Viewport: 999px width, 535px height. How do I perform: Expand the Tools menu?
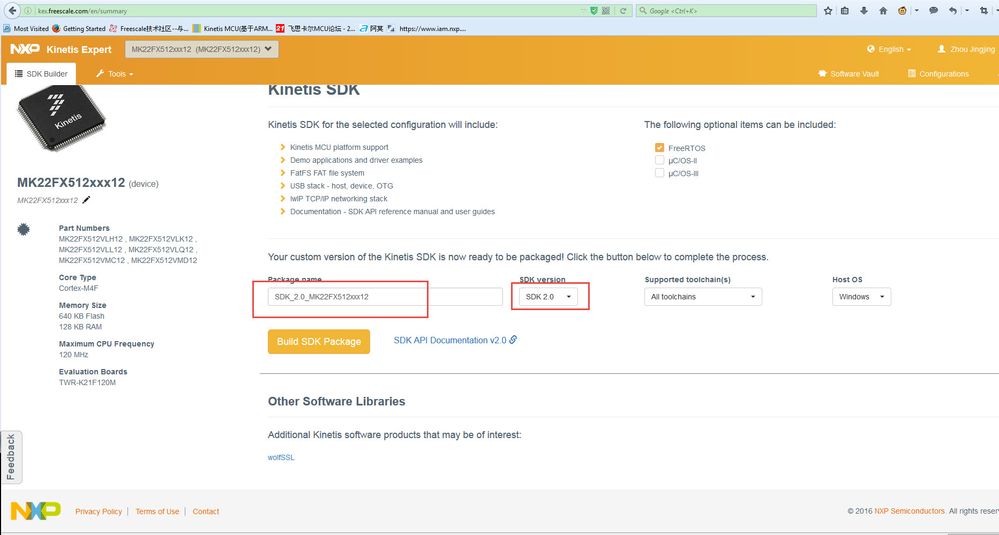(115, 74)
